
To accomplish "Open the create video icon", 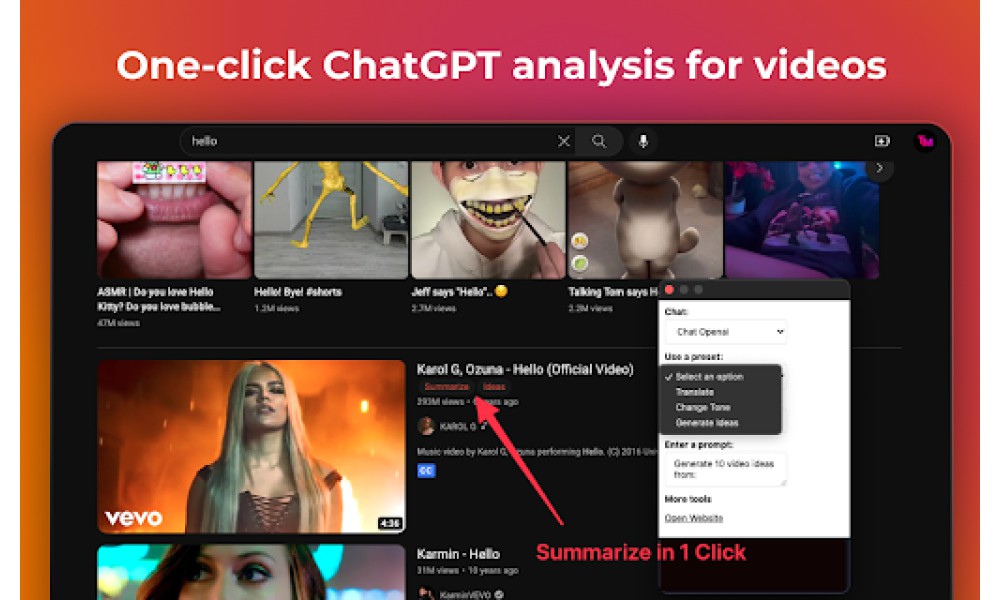I will coord(882,141).
